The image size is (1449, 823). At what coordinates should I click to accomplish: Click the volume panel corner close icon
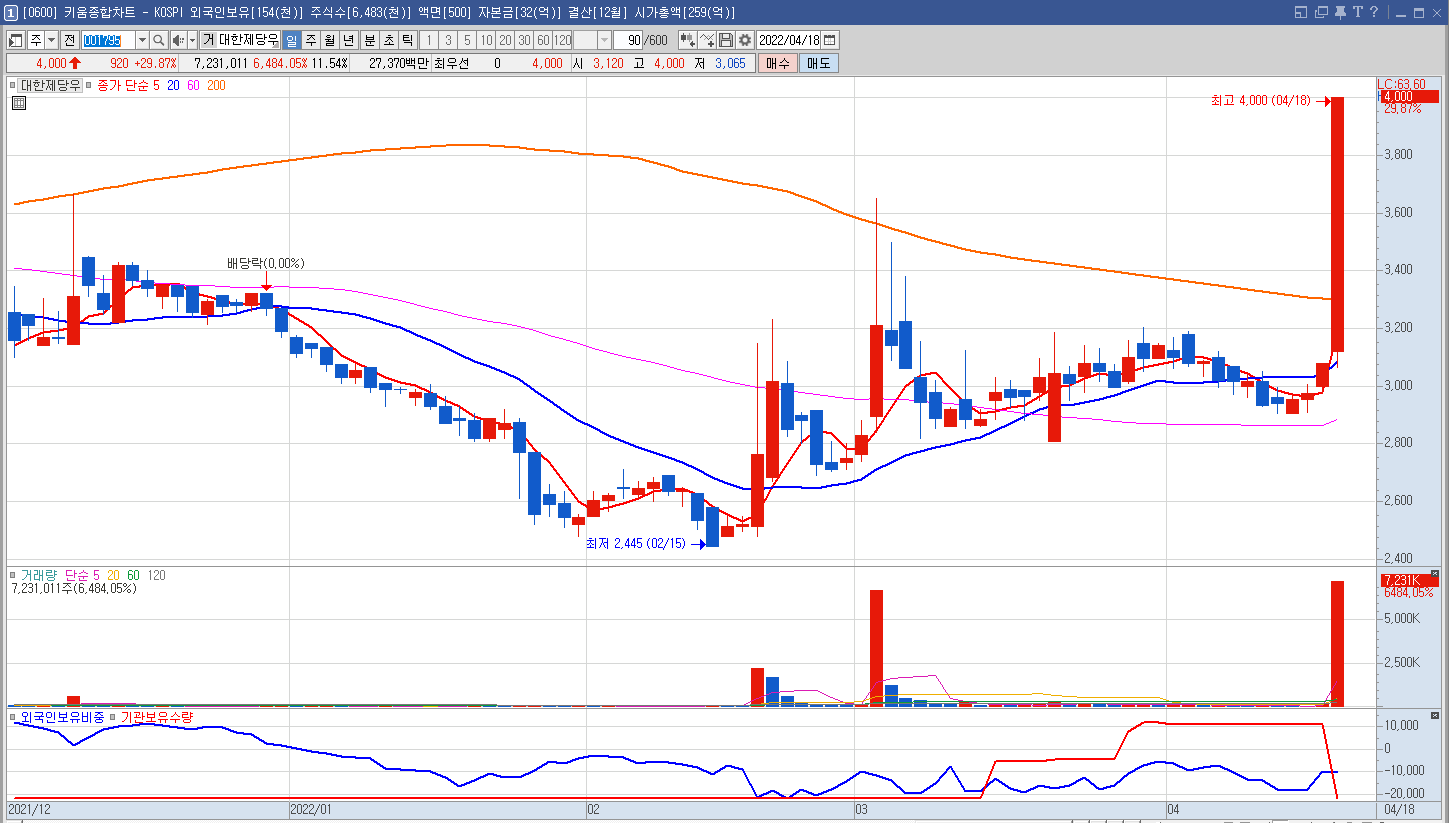coord(1435,573)
